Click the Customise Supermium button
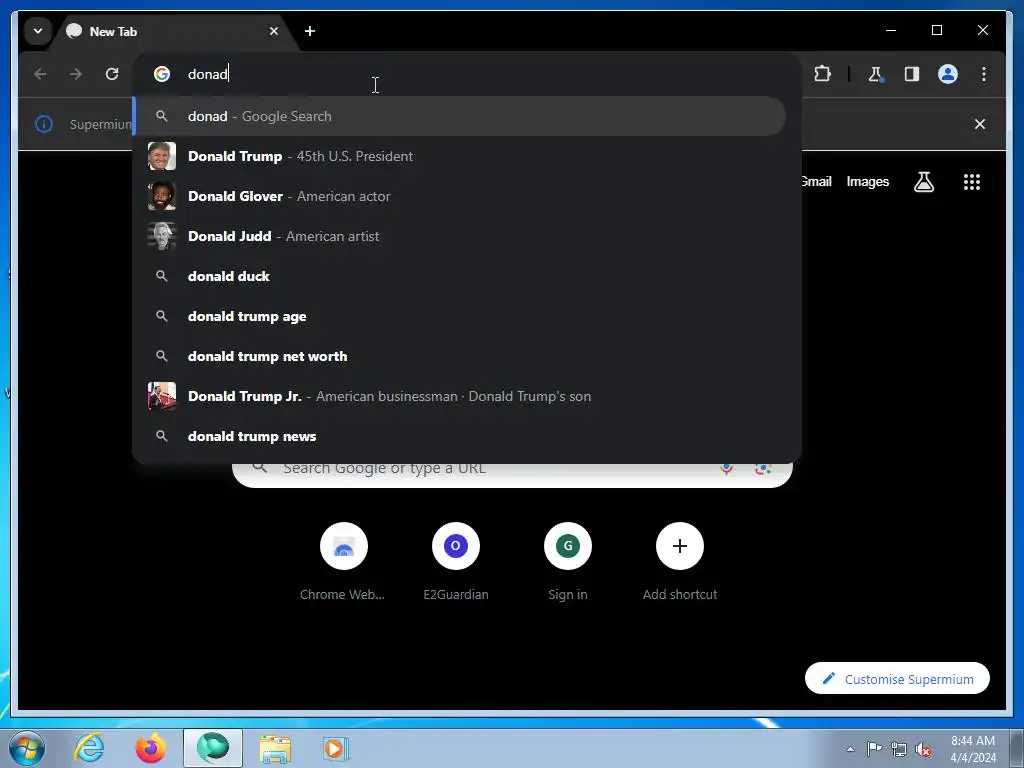This screenshot has width=1024, height=768. [x=897, y=679]
